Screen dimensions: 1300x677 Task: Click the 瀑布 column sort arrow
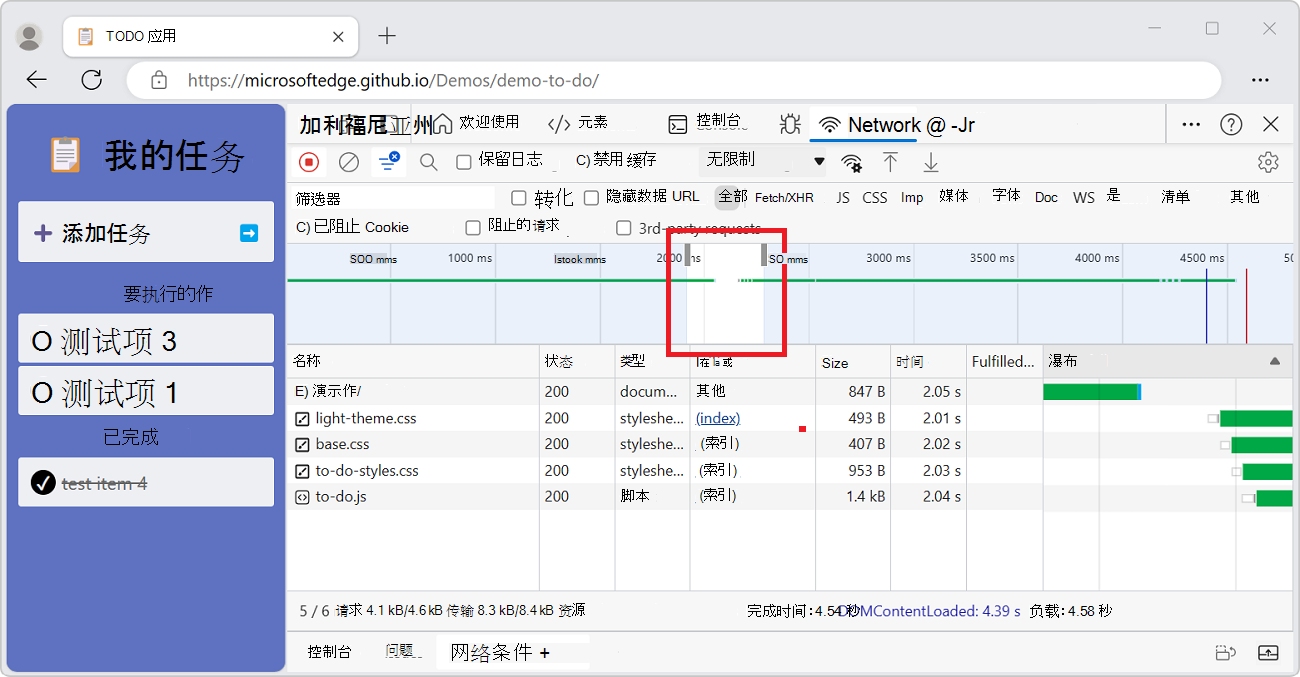point(1274,361)
